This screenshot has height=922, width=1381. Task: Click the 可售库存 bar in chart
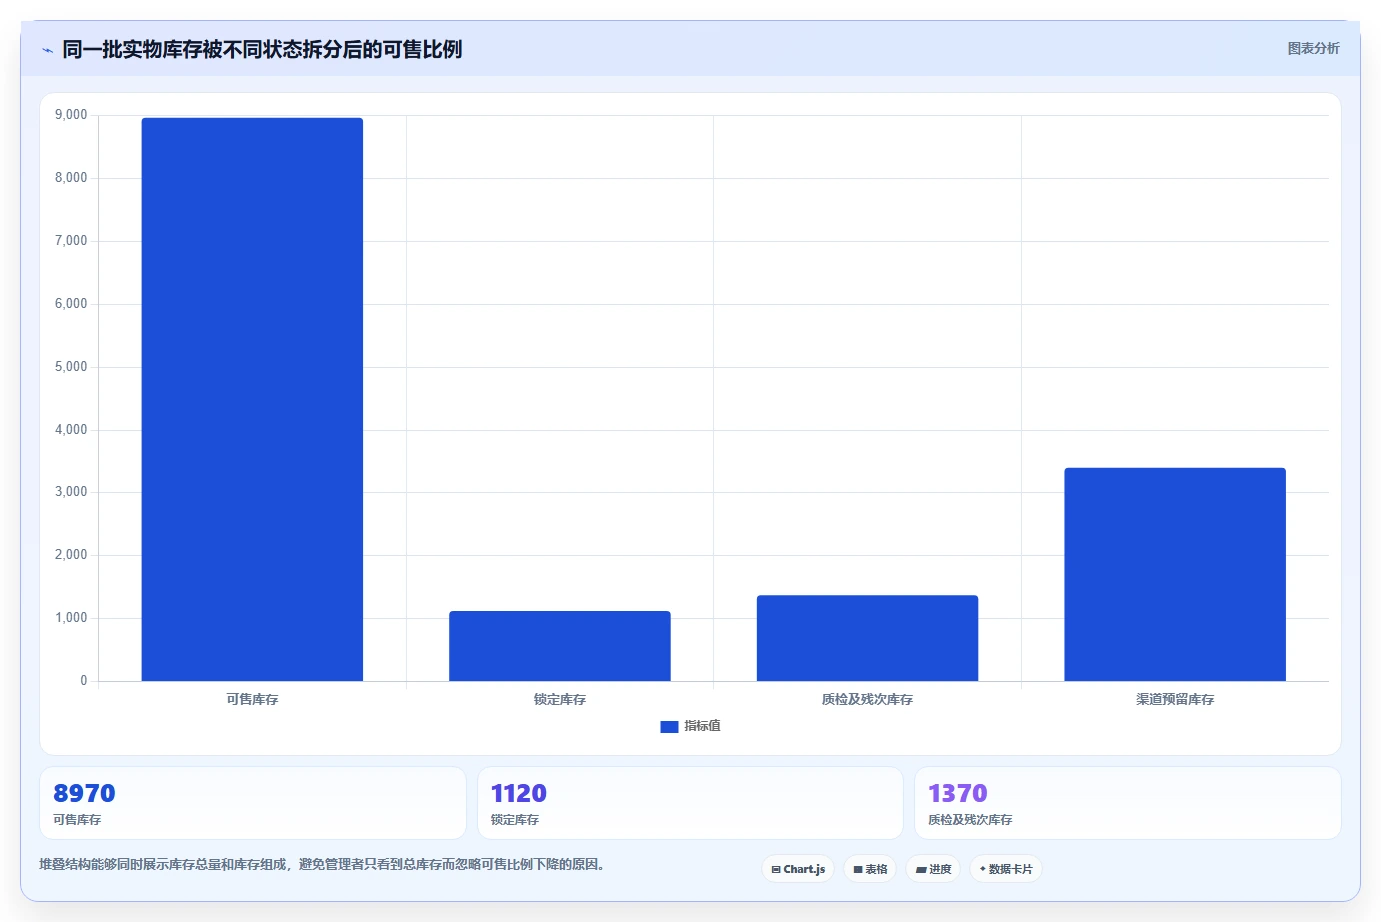tap(252, 399)
